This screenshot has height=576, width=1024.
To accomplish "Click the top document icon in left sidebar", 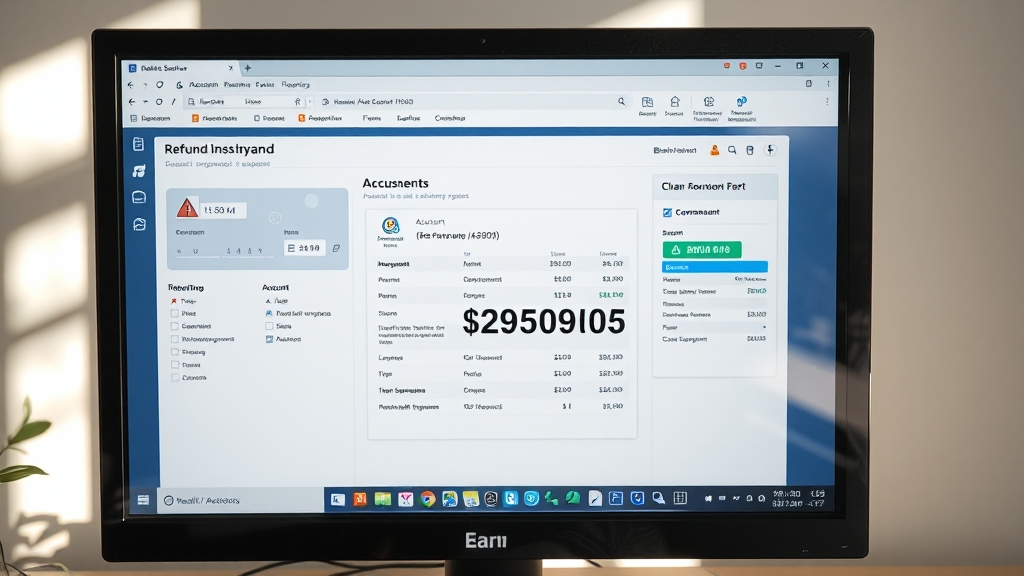I will 139,145.
